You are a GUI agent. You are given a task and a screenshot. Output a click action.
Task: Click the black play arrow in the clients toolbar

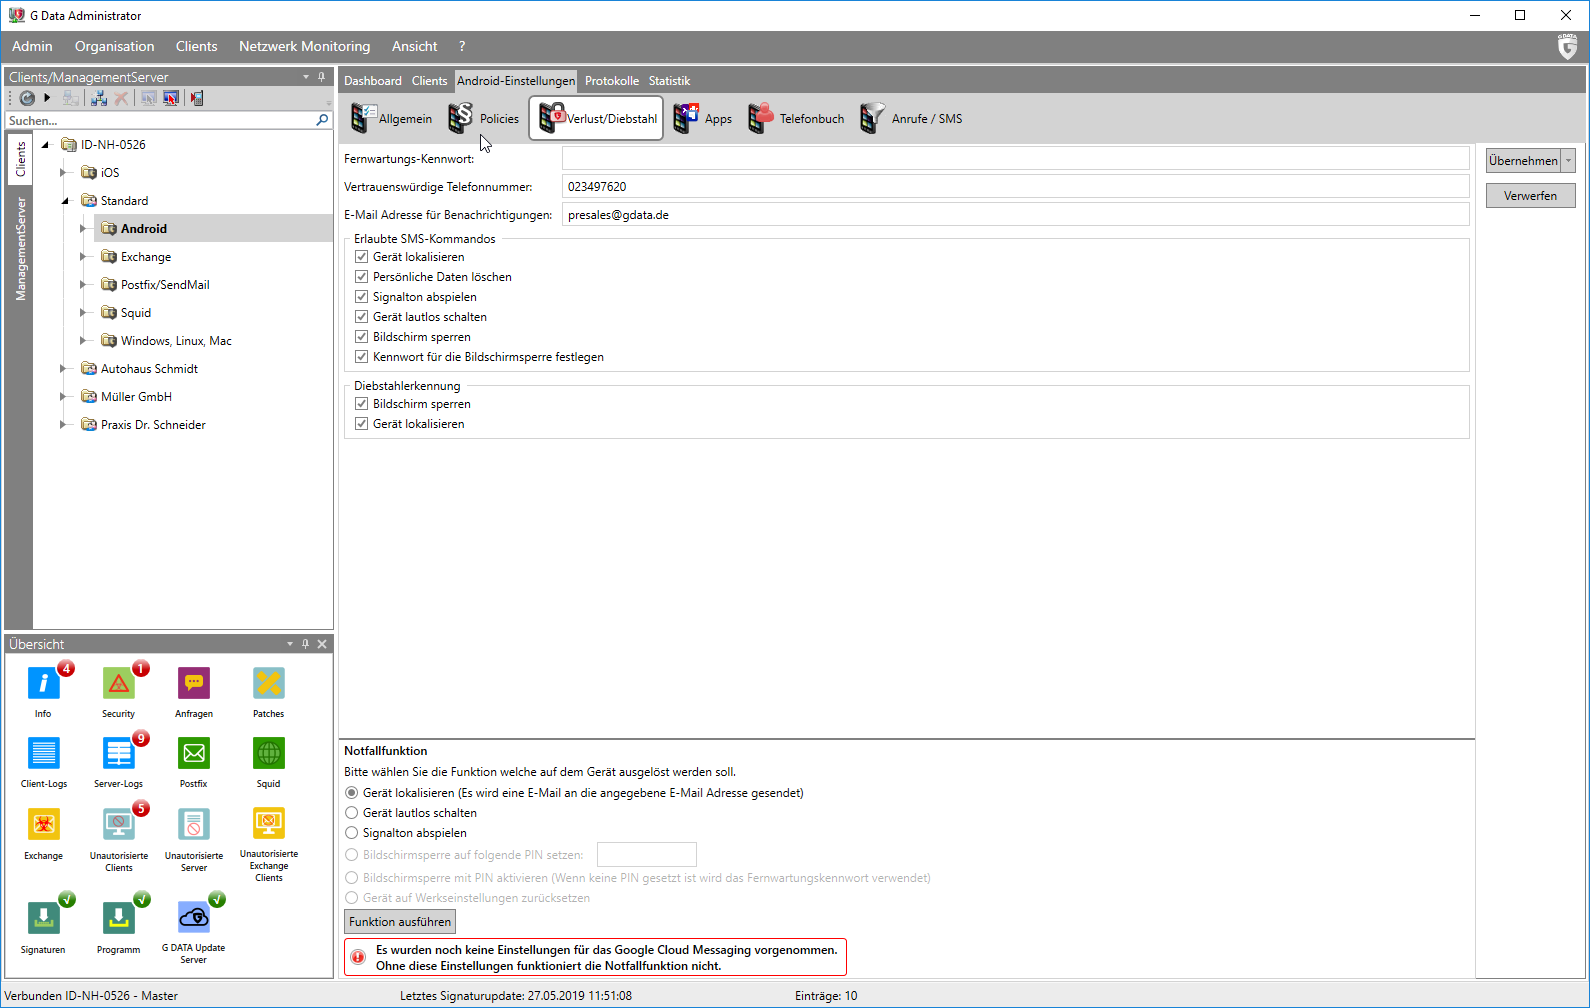(x=47, y=98)
